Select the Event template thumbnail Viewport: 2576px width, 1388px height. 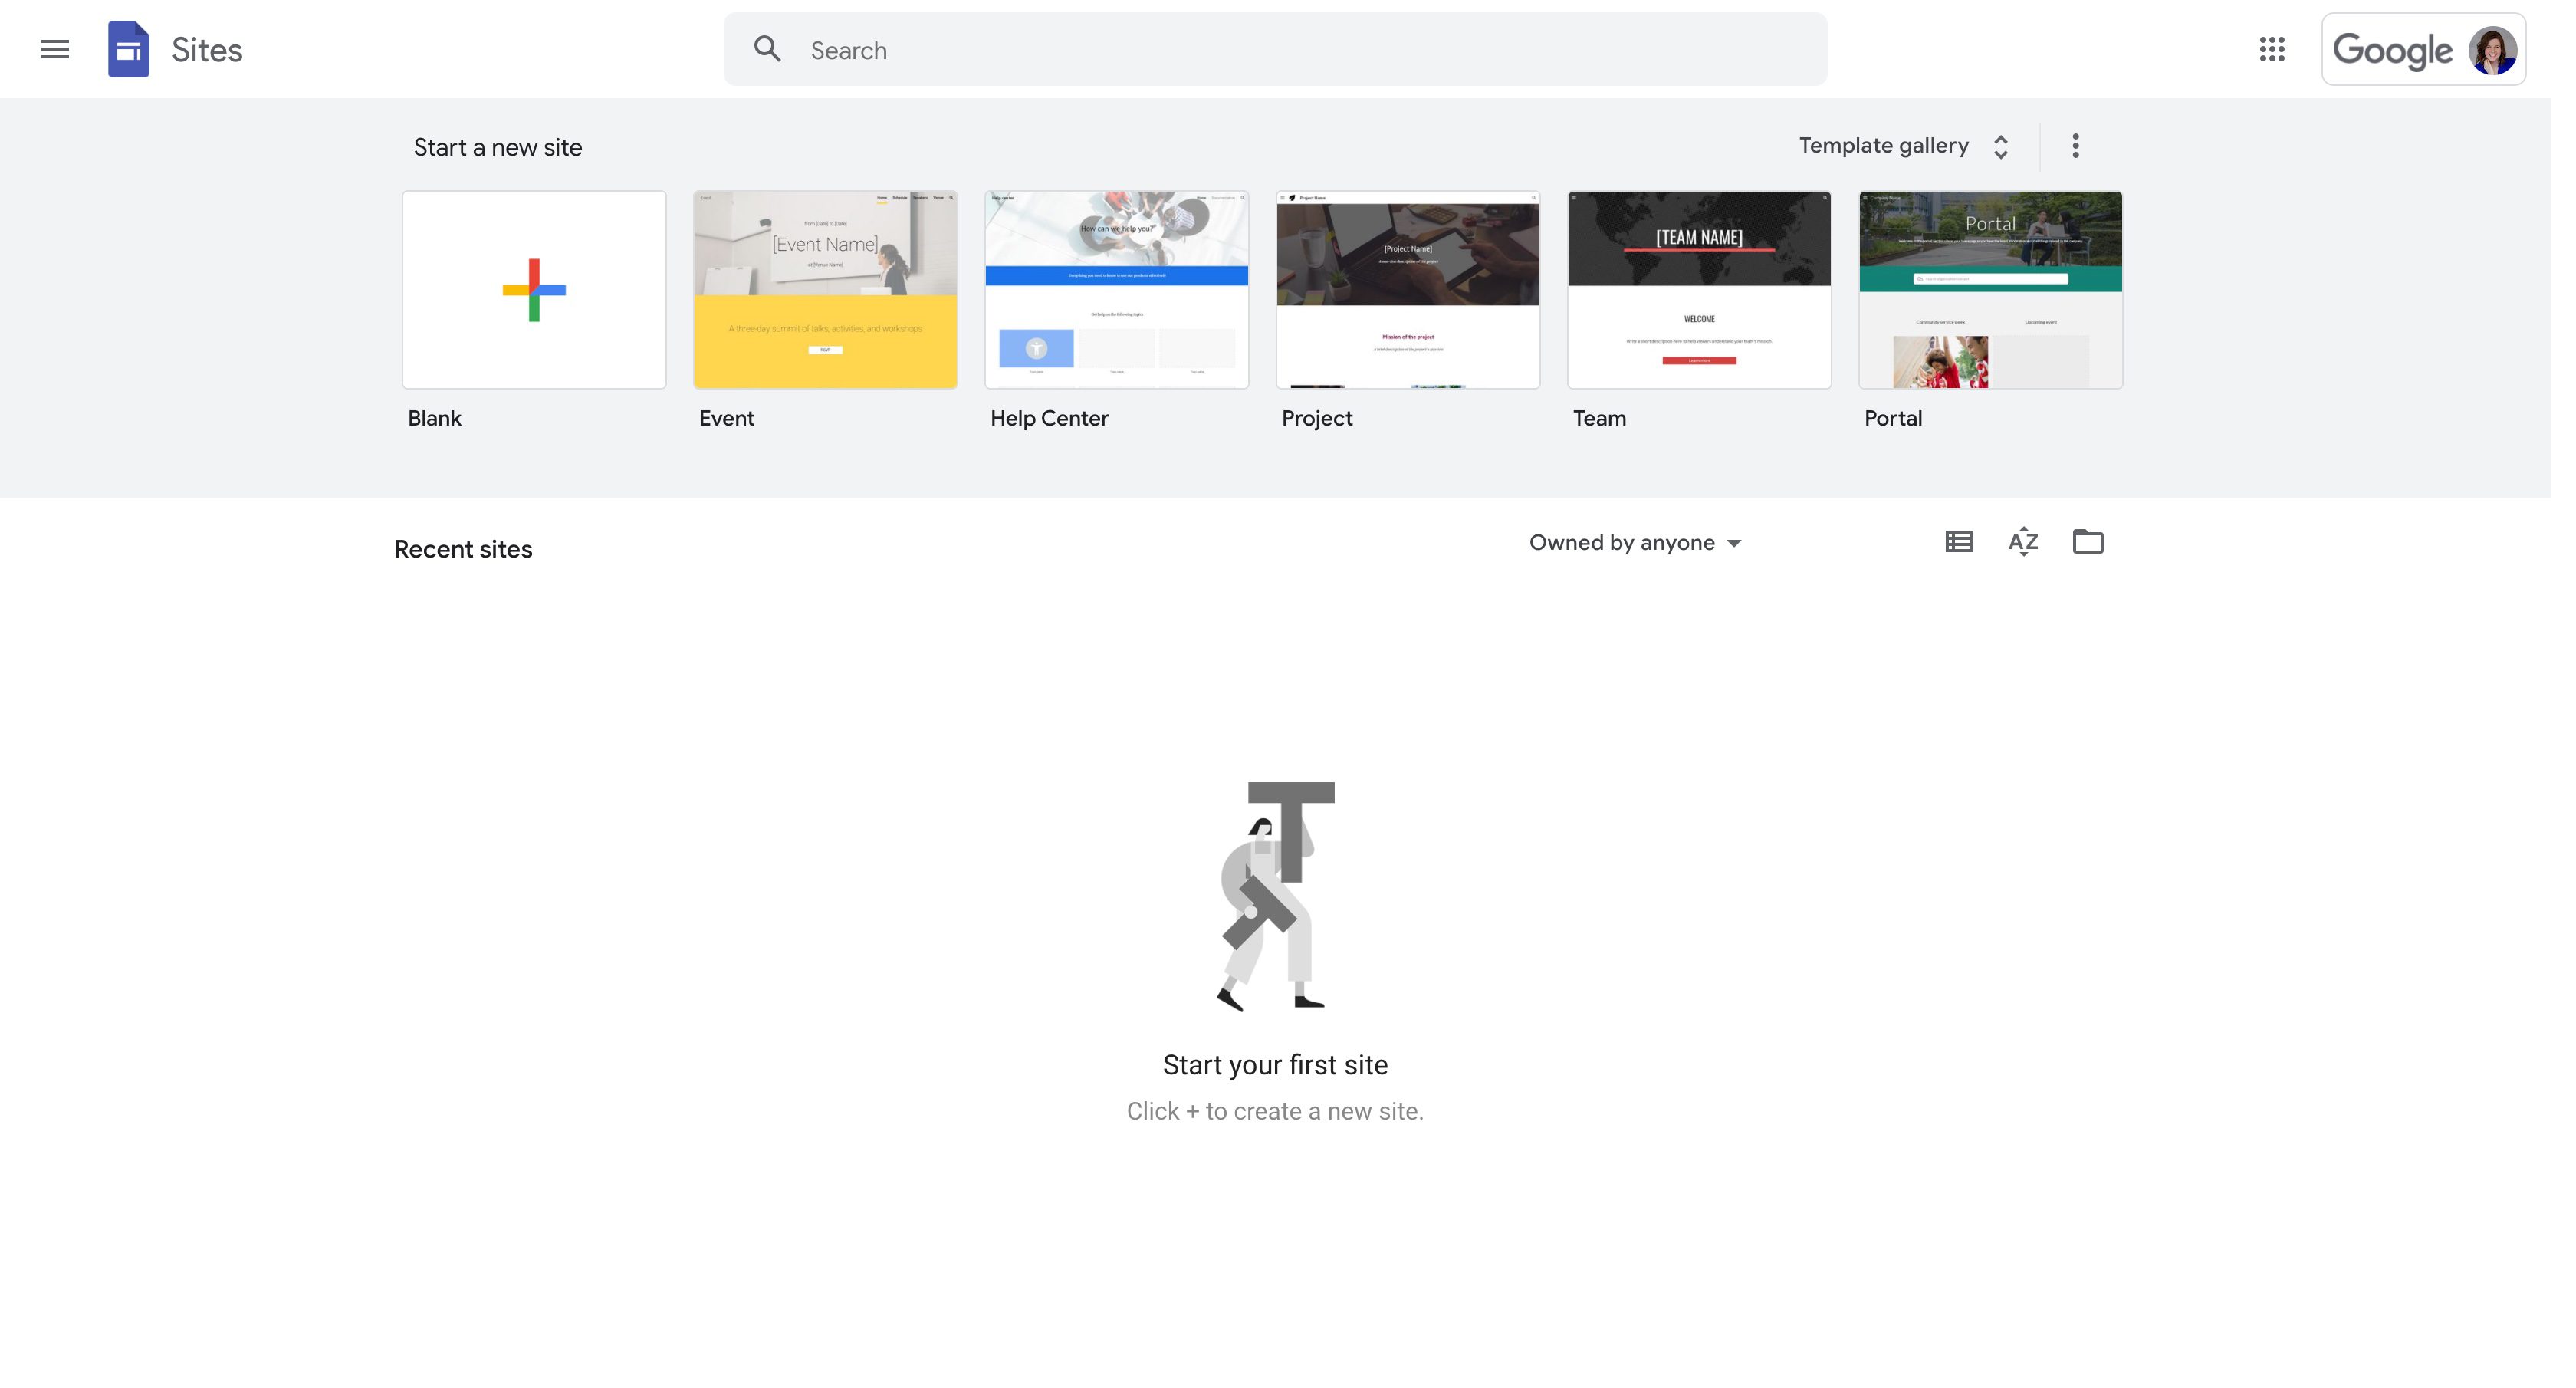(825, 290)
